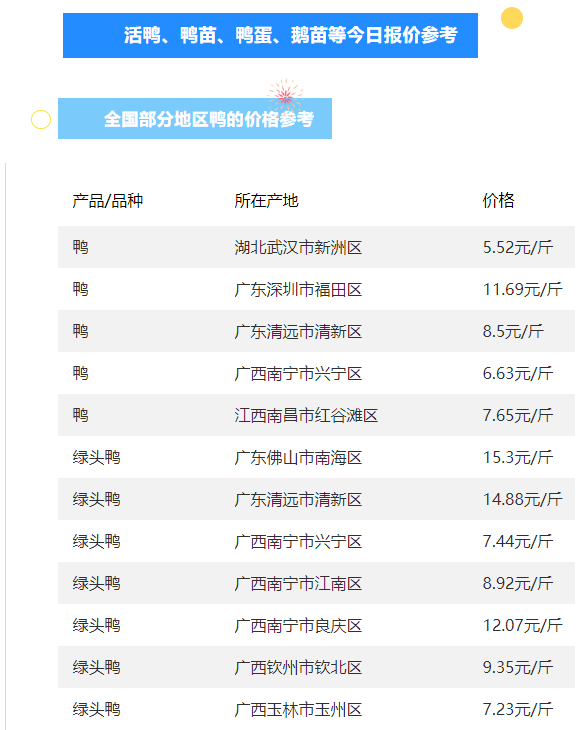Select 绿头鸭 in the 14.88元/斤 row
578x730 pixels.
pos(96,500)
